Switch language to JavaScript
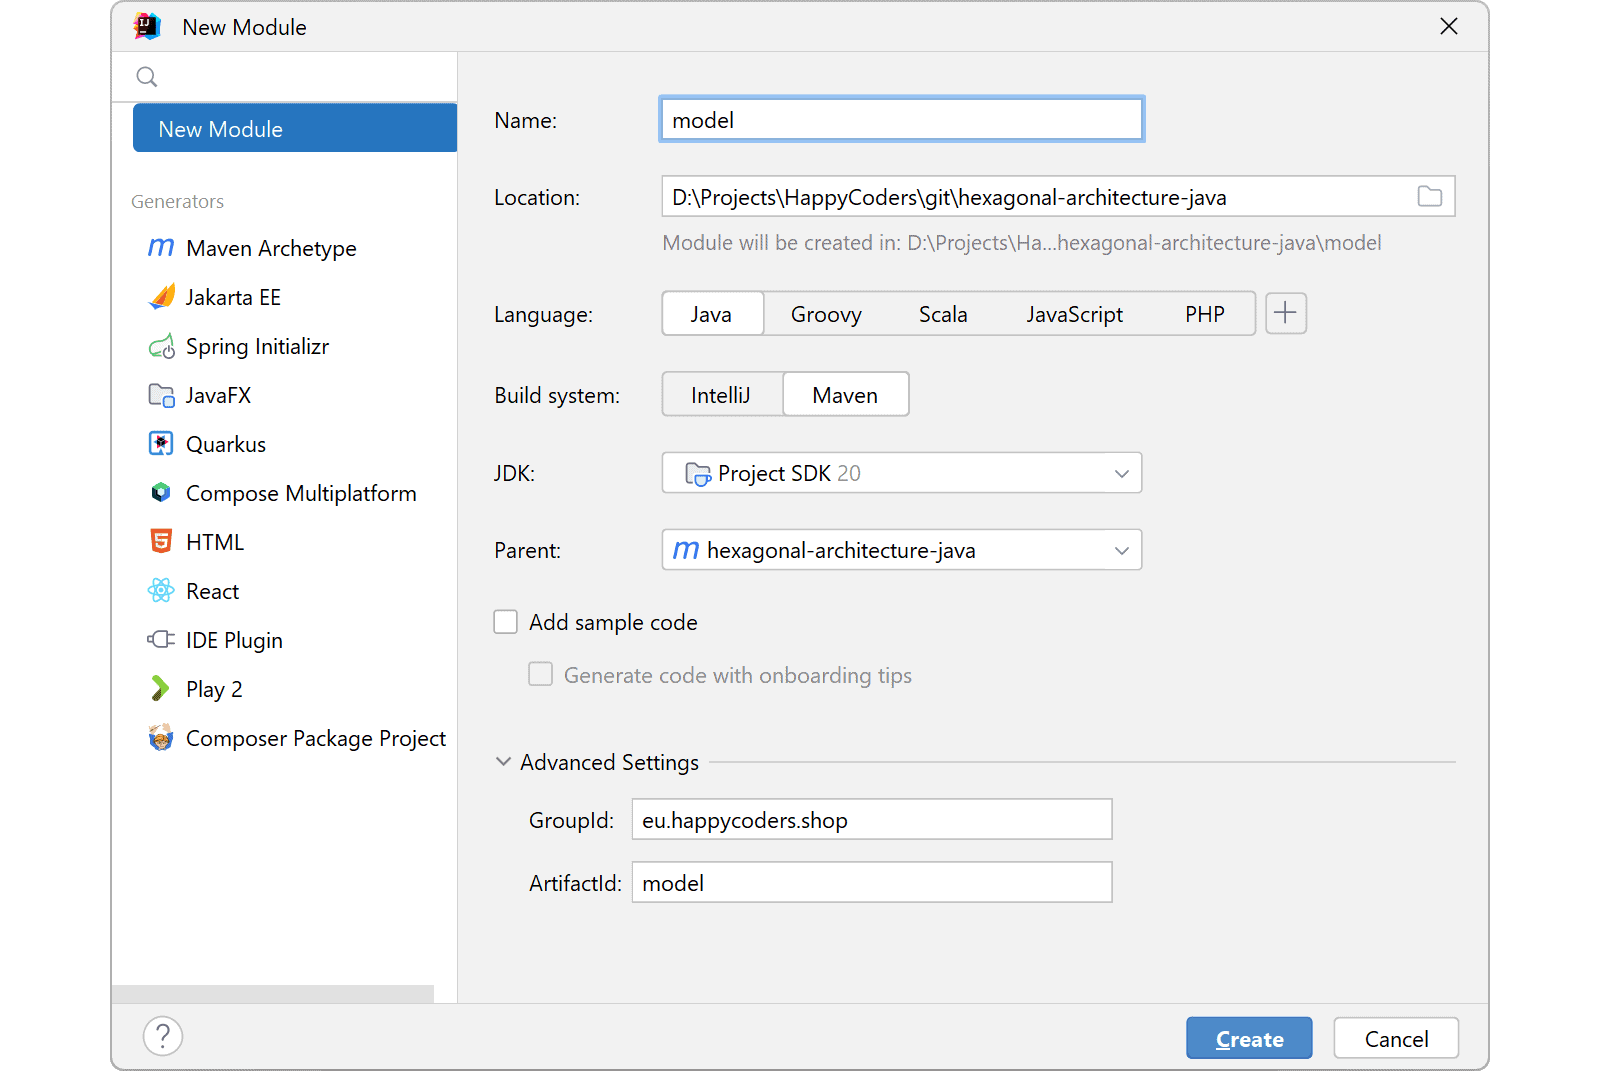 point(1074,313)
